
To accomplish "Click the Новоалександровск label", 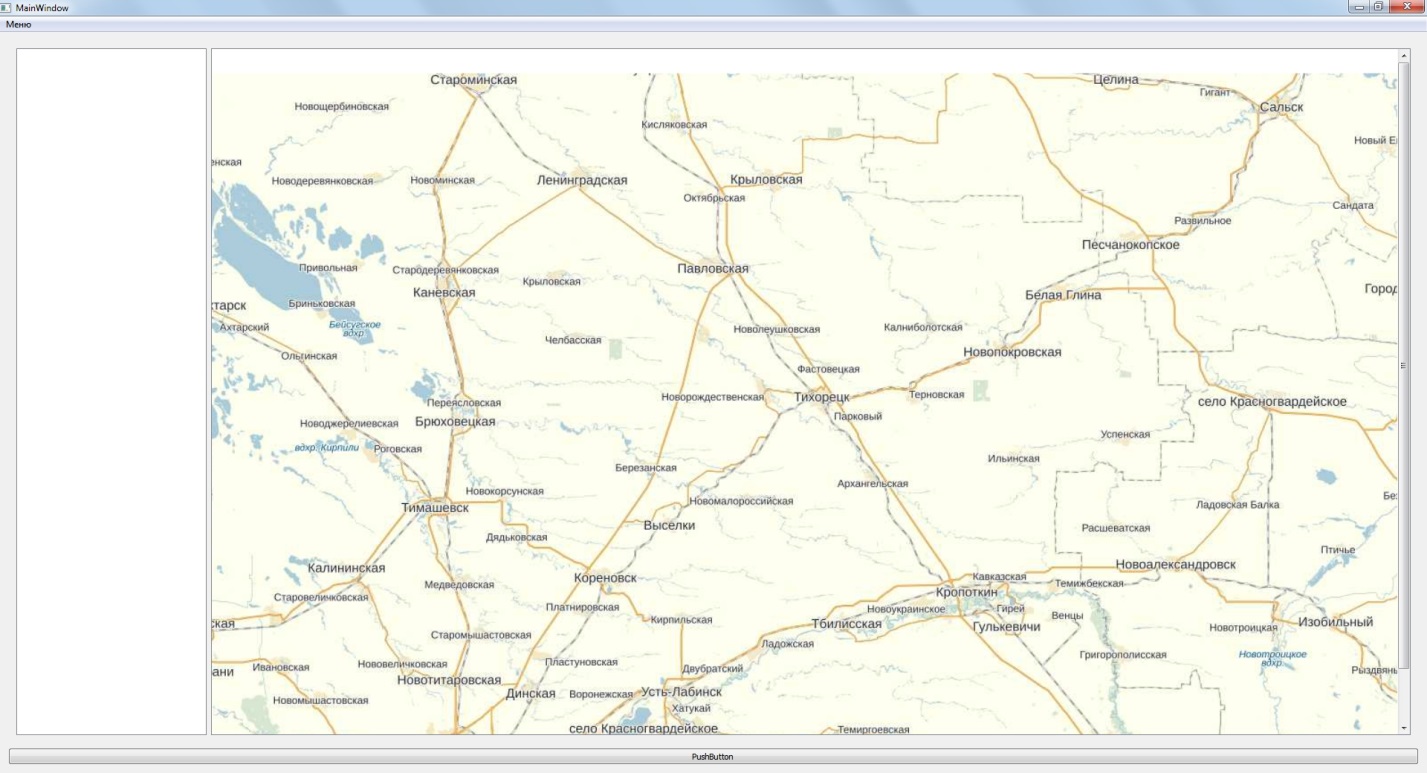I will click(1176, 564).
